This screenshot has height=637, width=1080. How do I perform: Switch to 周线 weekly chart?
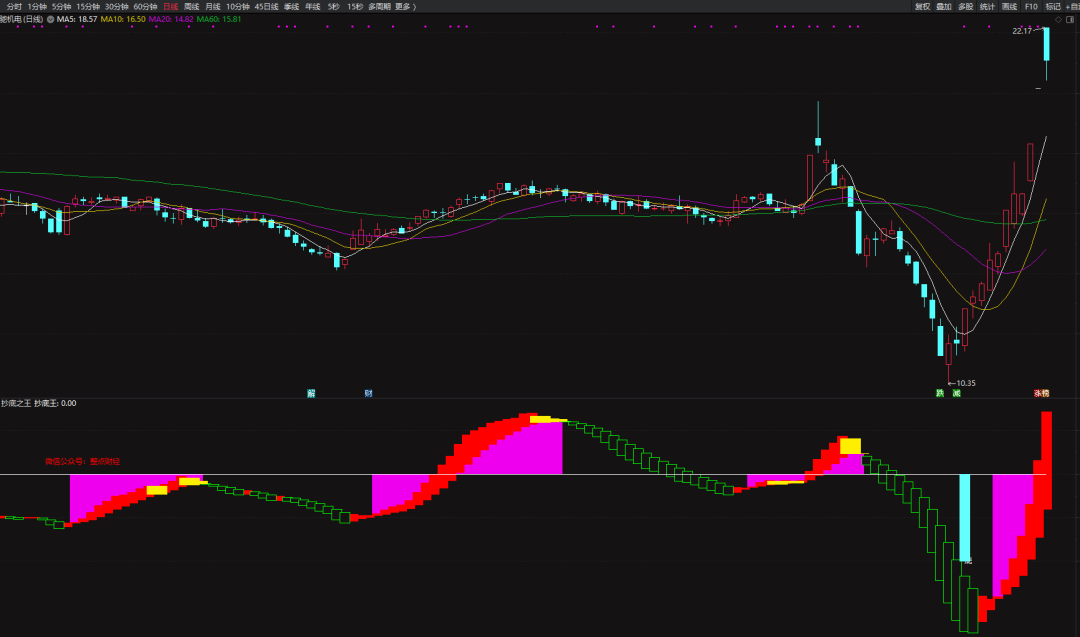[x=191, y=6]
